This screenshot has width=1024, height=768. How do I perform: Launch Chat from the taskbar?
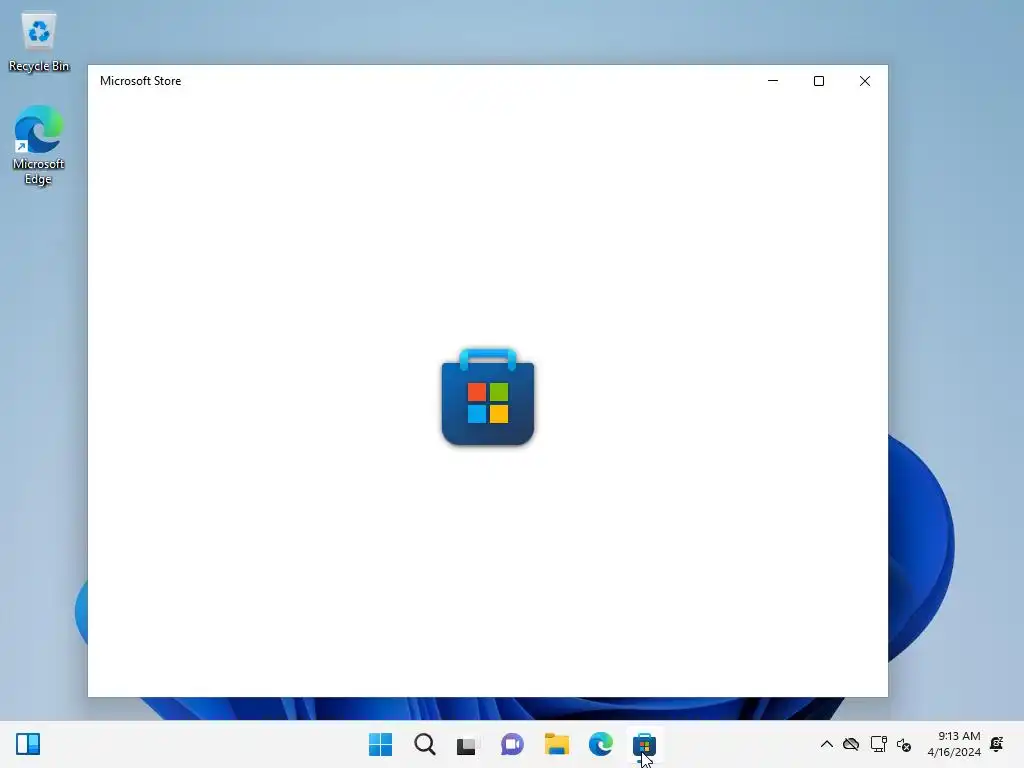click(512, 744)
